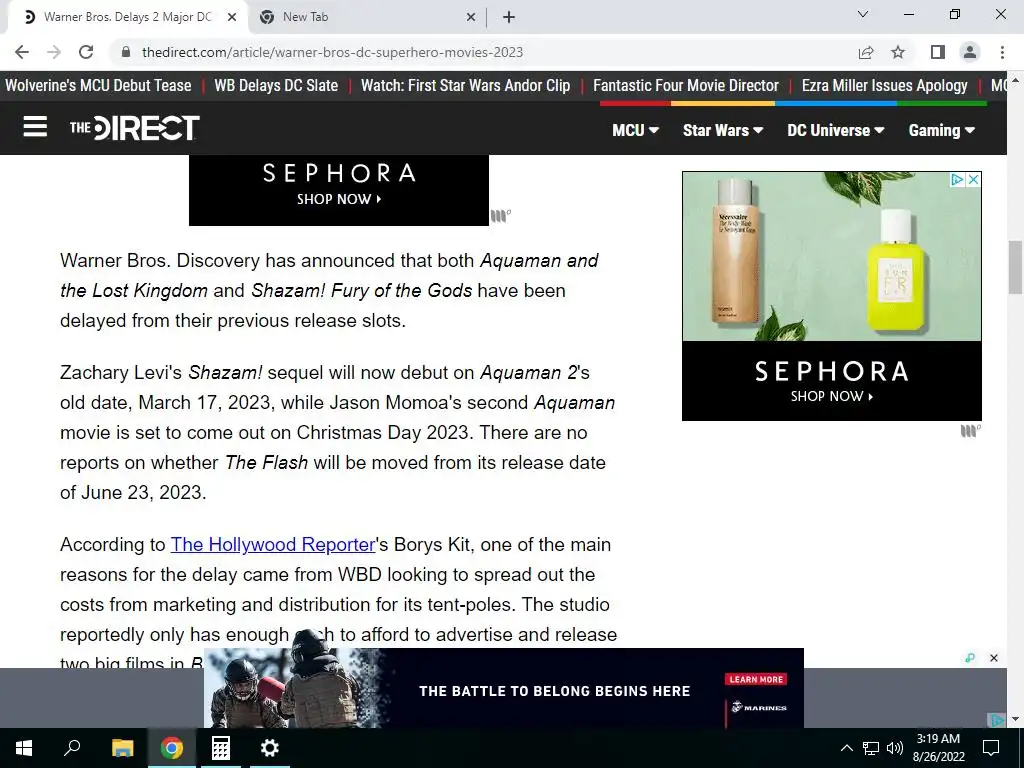
Task: Click the Mediavine logo under Sephora banner
Action: pyautogui.click(x=501, y=216)
